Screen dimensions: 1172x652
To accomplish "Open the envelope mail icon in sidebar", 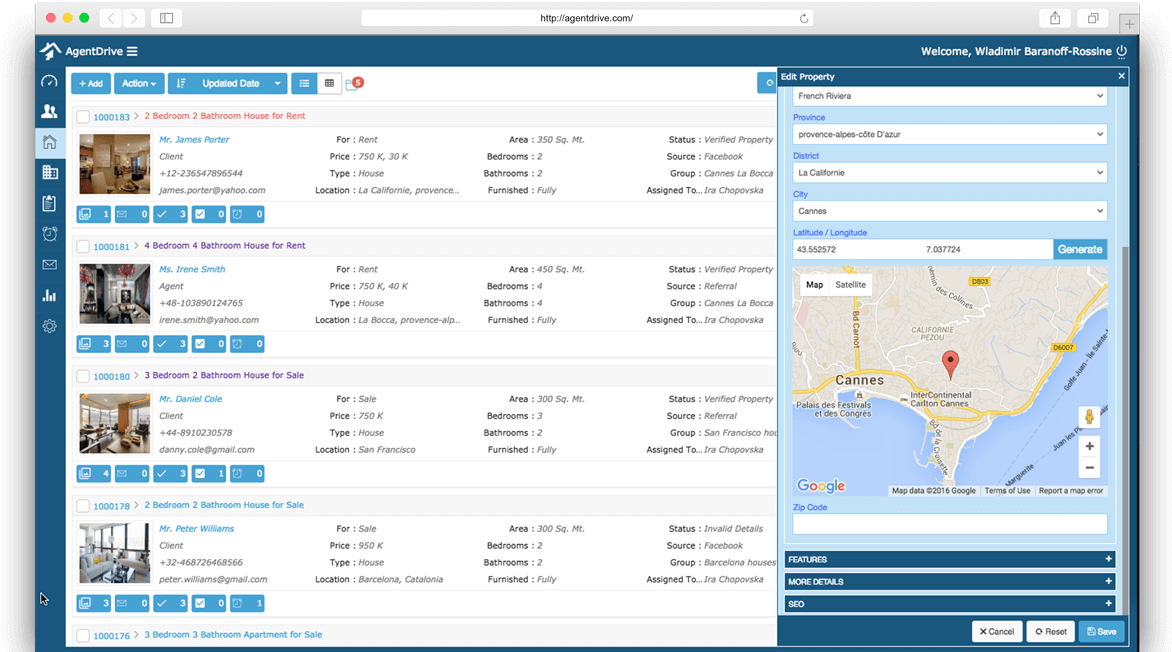I will coord(49,264).
